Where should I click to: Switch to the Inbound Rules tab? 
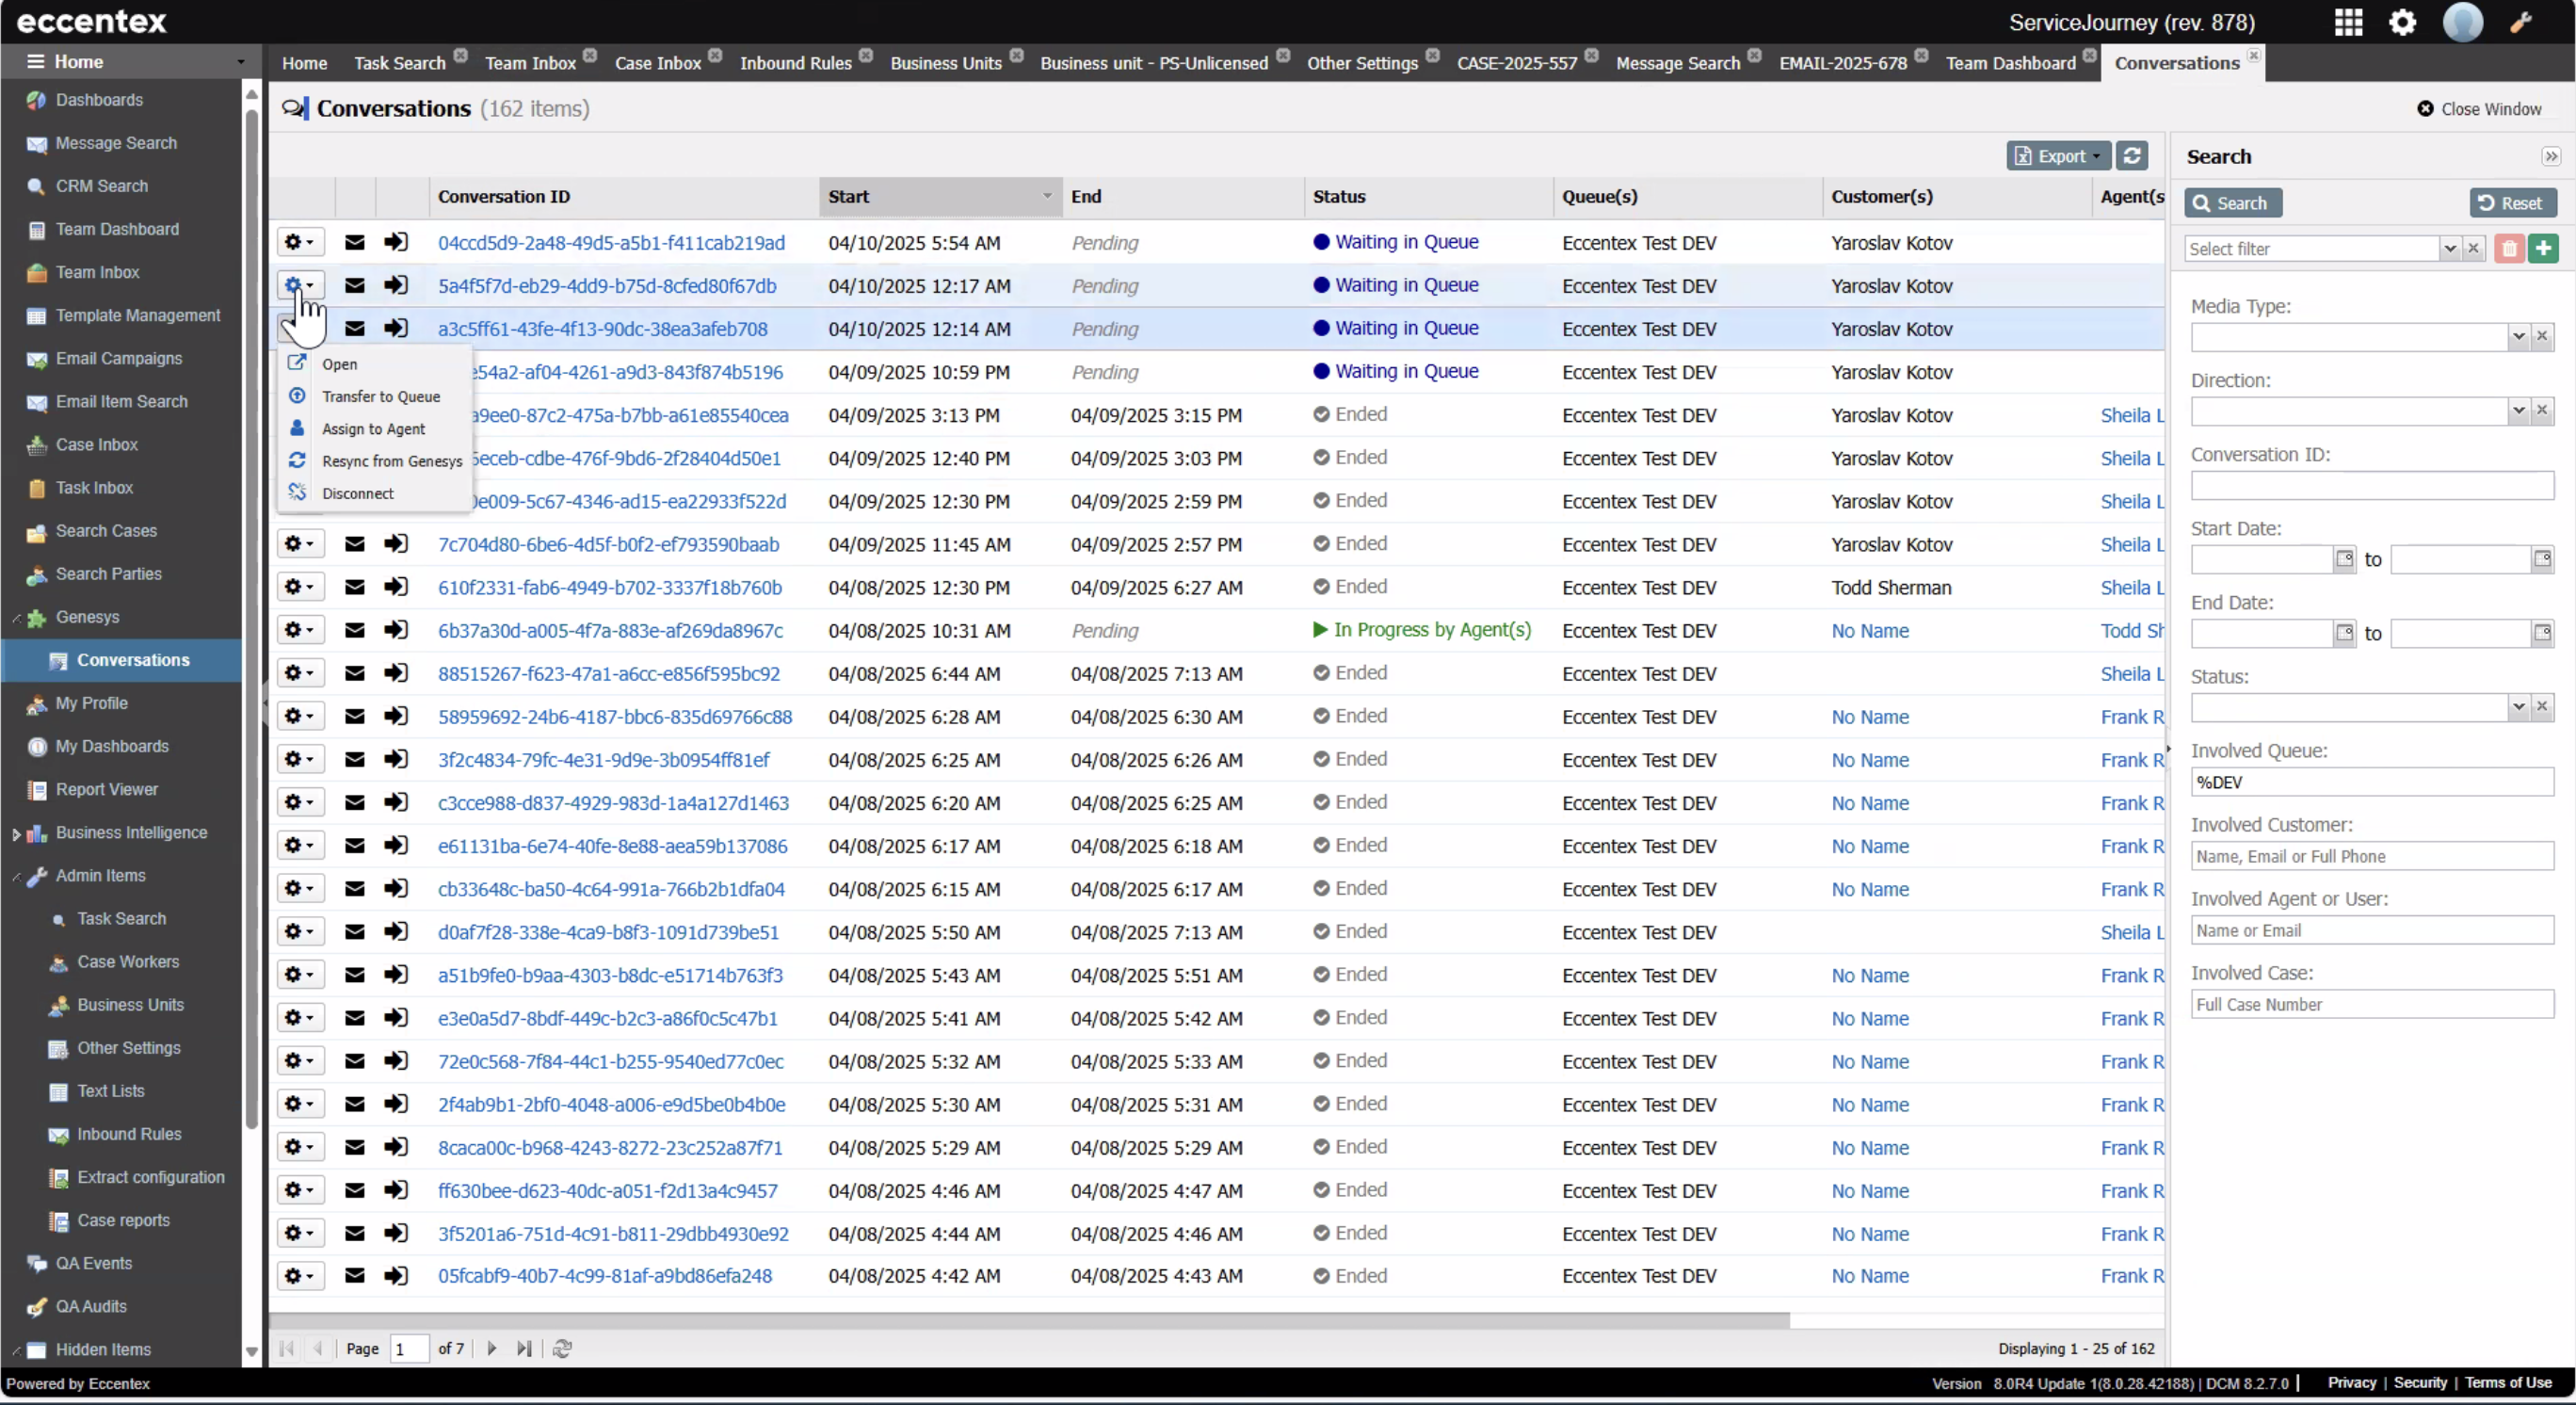(795, 63)
